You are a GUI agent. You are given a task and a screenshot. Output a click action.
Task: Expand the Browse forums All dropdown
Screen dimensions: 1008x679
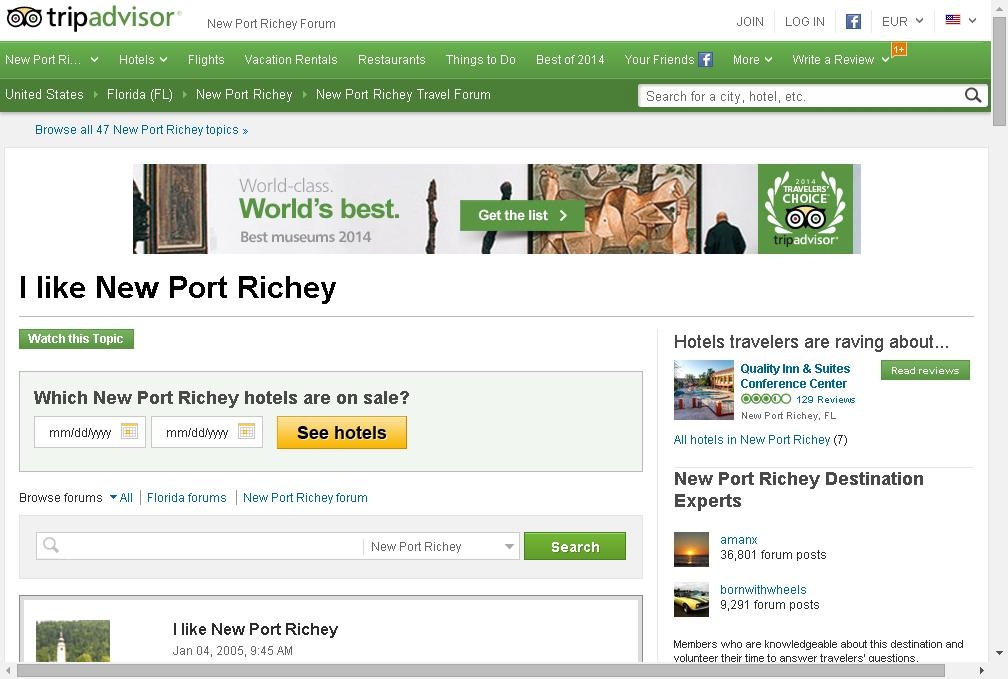121,498
